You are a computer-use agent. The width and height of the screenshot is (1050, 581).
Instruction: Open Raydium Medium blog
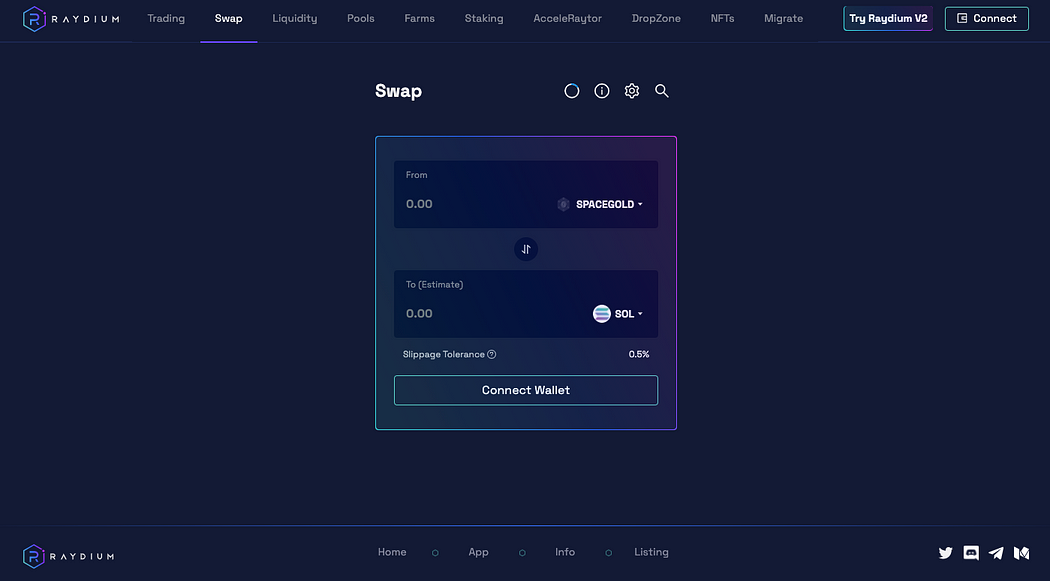(x=1021, y=553)
